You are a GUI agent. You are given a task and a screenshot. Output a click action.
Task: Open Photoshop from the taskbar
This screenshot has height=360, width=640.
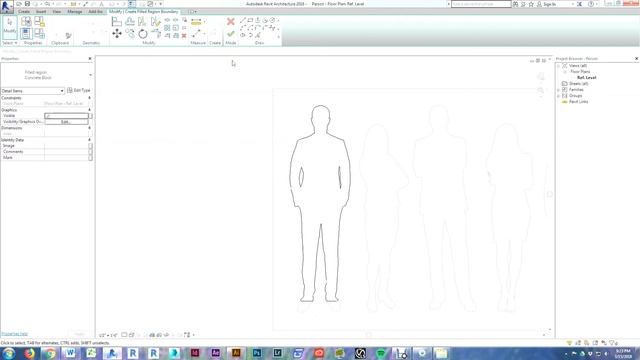click(257, 353)
